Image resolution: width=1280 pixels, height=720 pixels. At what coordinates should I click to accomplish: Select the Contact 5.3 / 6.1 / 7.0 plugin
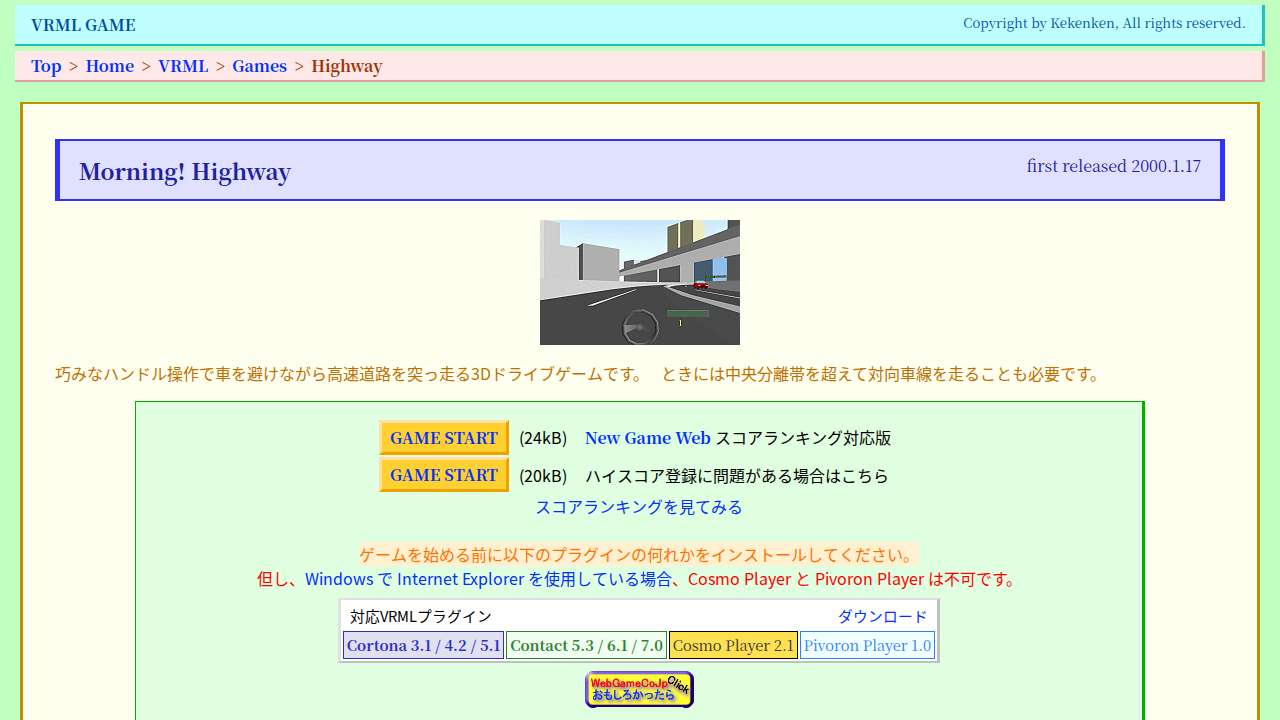point(586,645)
